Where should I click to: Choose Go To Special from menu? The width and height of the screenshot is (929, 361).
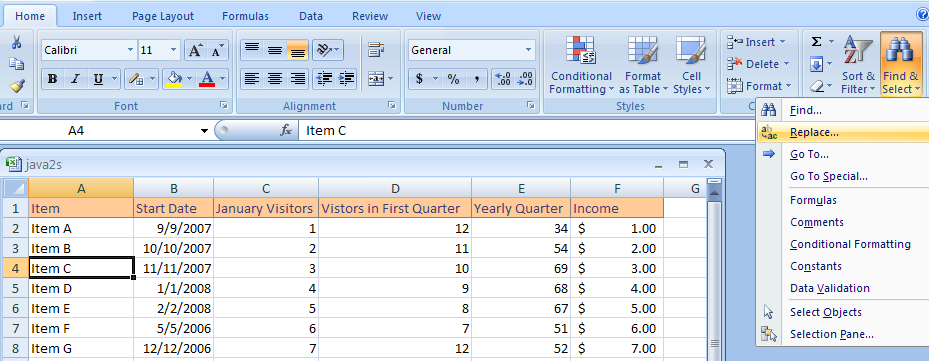tap(829, 176)
